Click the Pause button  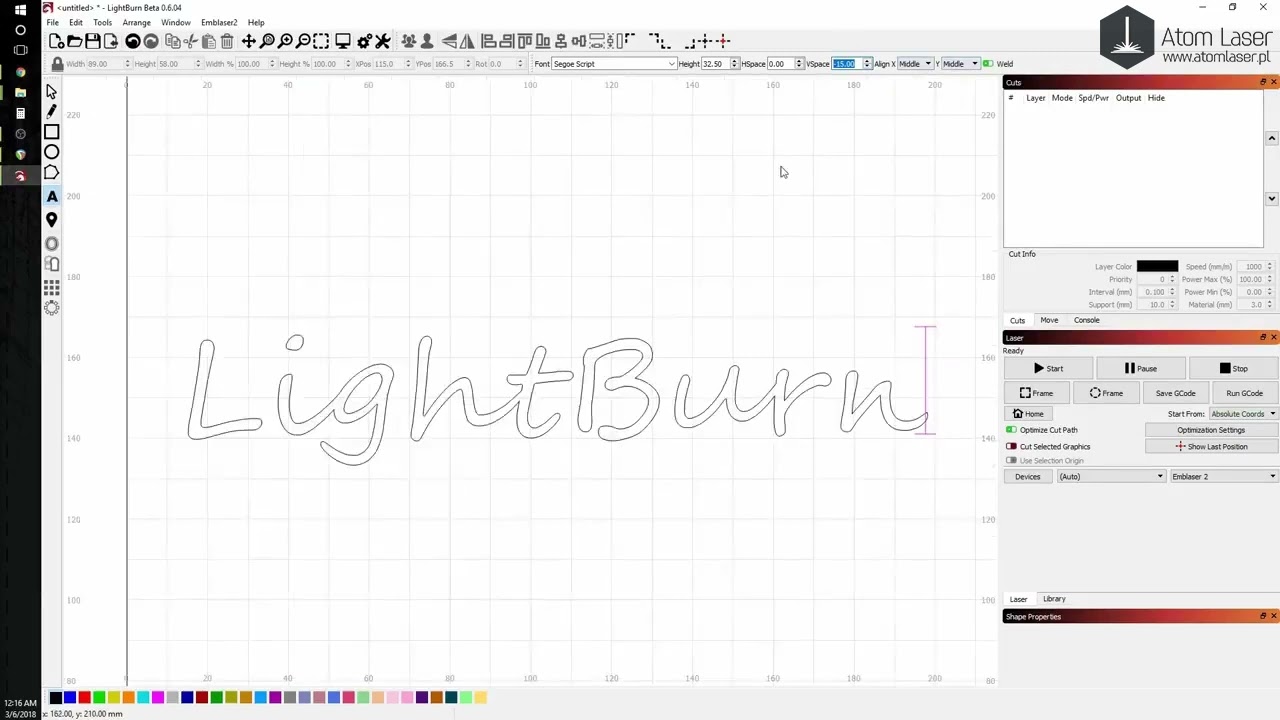point(1140,369)
